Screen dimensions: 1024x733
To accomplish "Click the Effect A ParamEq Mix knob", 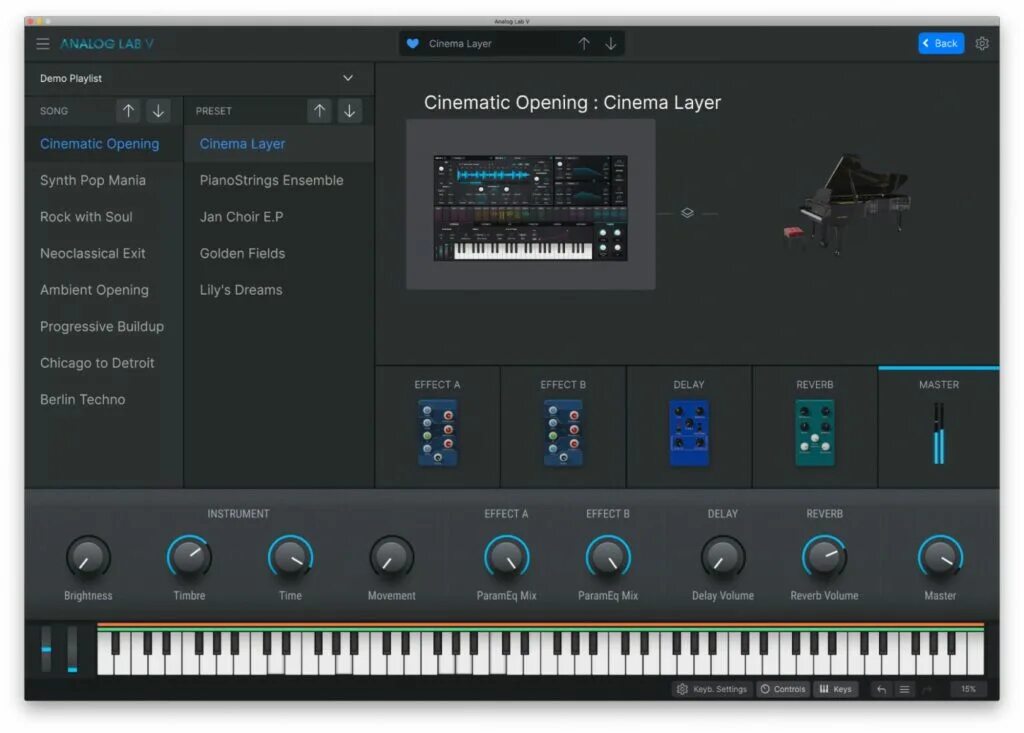I will pyautogui.click(x=507, y=557).
